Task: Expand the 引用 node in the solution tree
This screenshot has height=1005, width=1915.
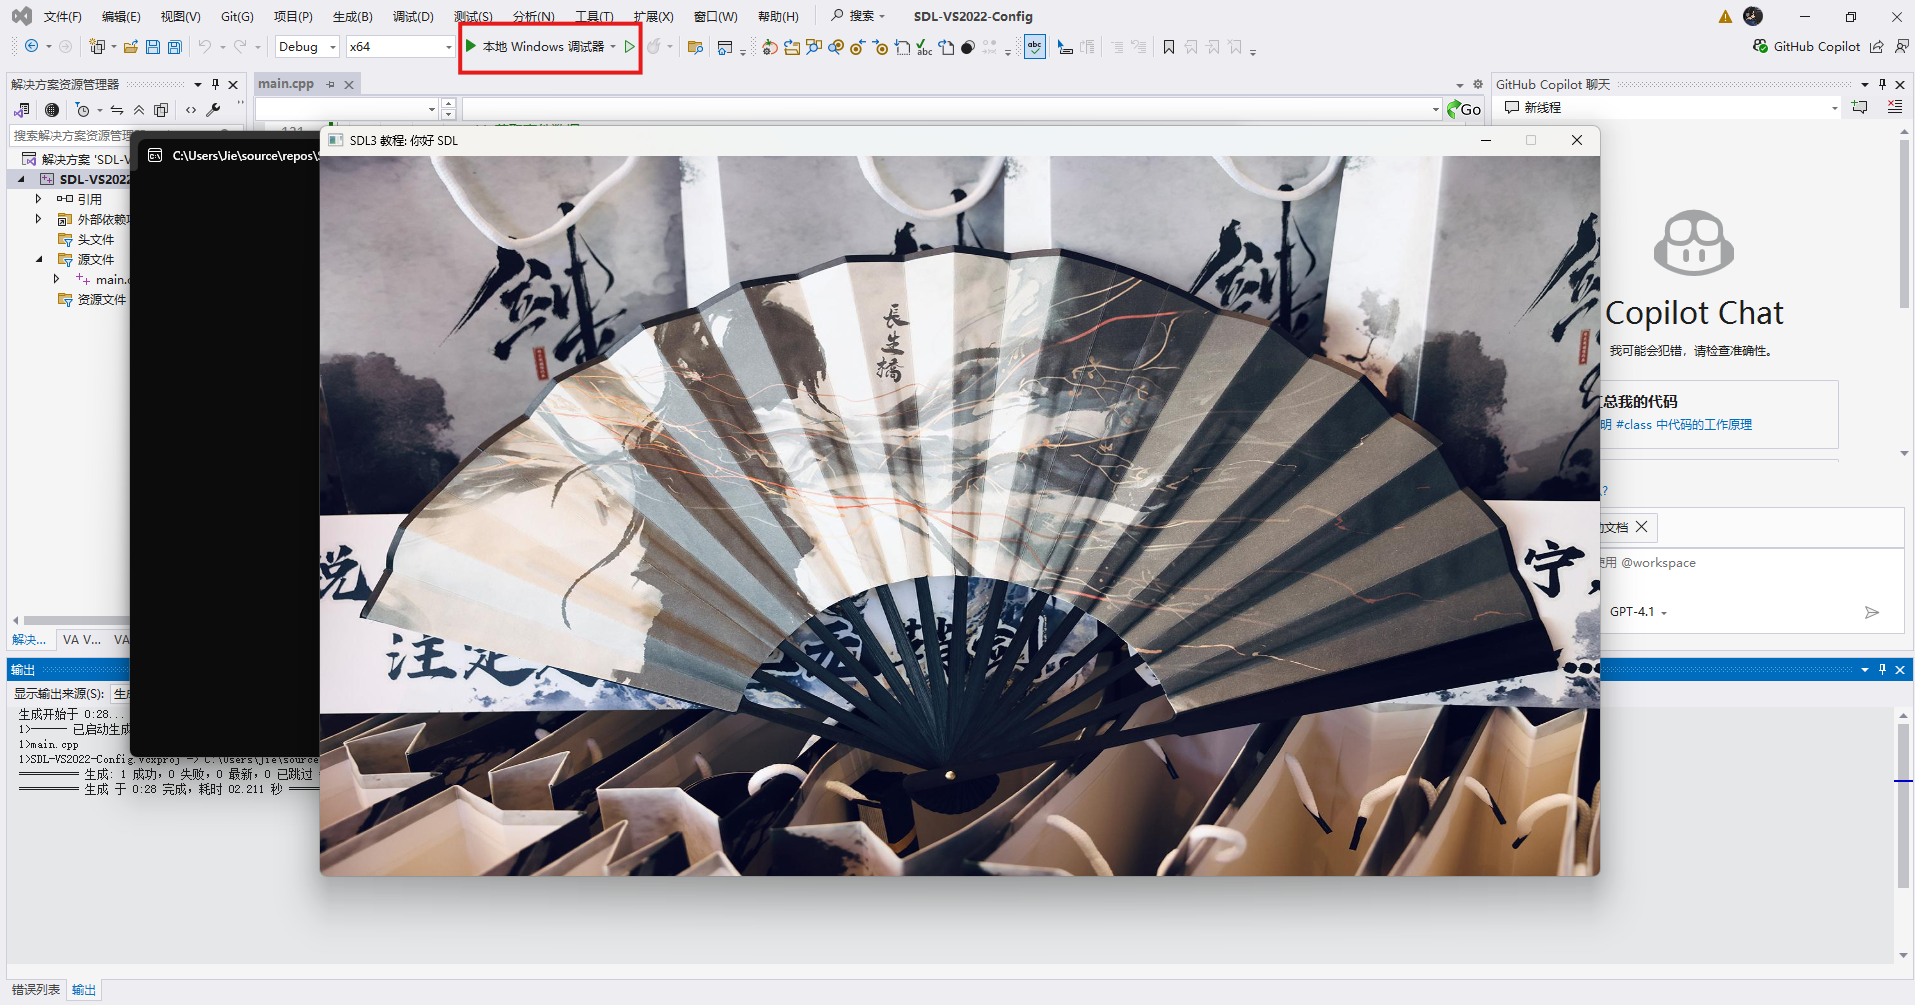Action: [x=38, y=198]
